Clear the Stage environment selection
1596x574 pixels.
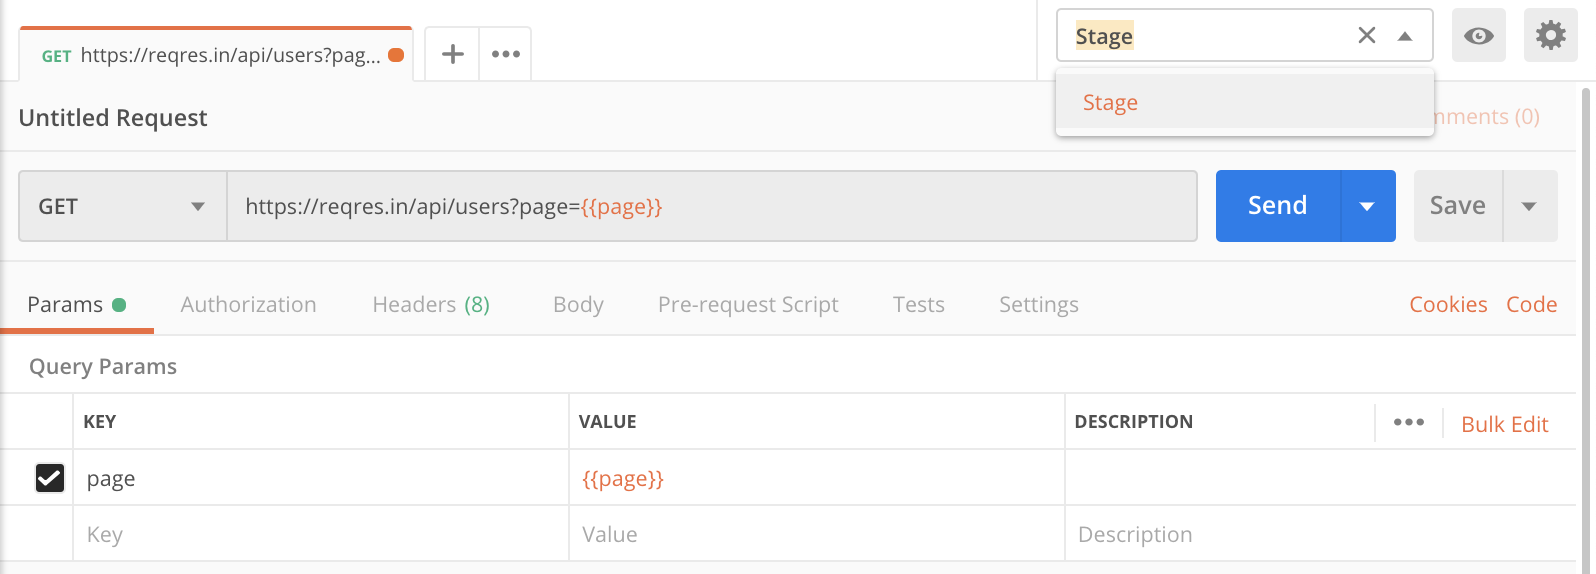pos(1366,36)
